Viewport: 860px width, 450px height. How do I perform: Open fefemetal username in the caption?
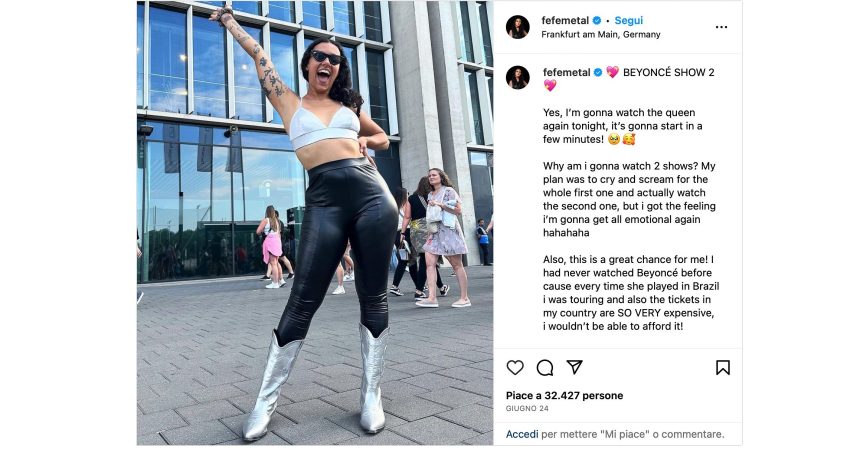[567, 72]
